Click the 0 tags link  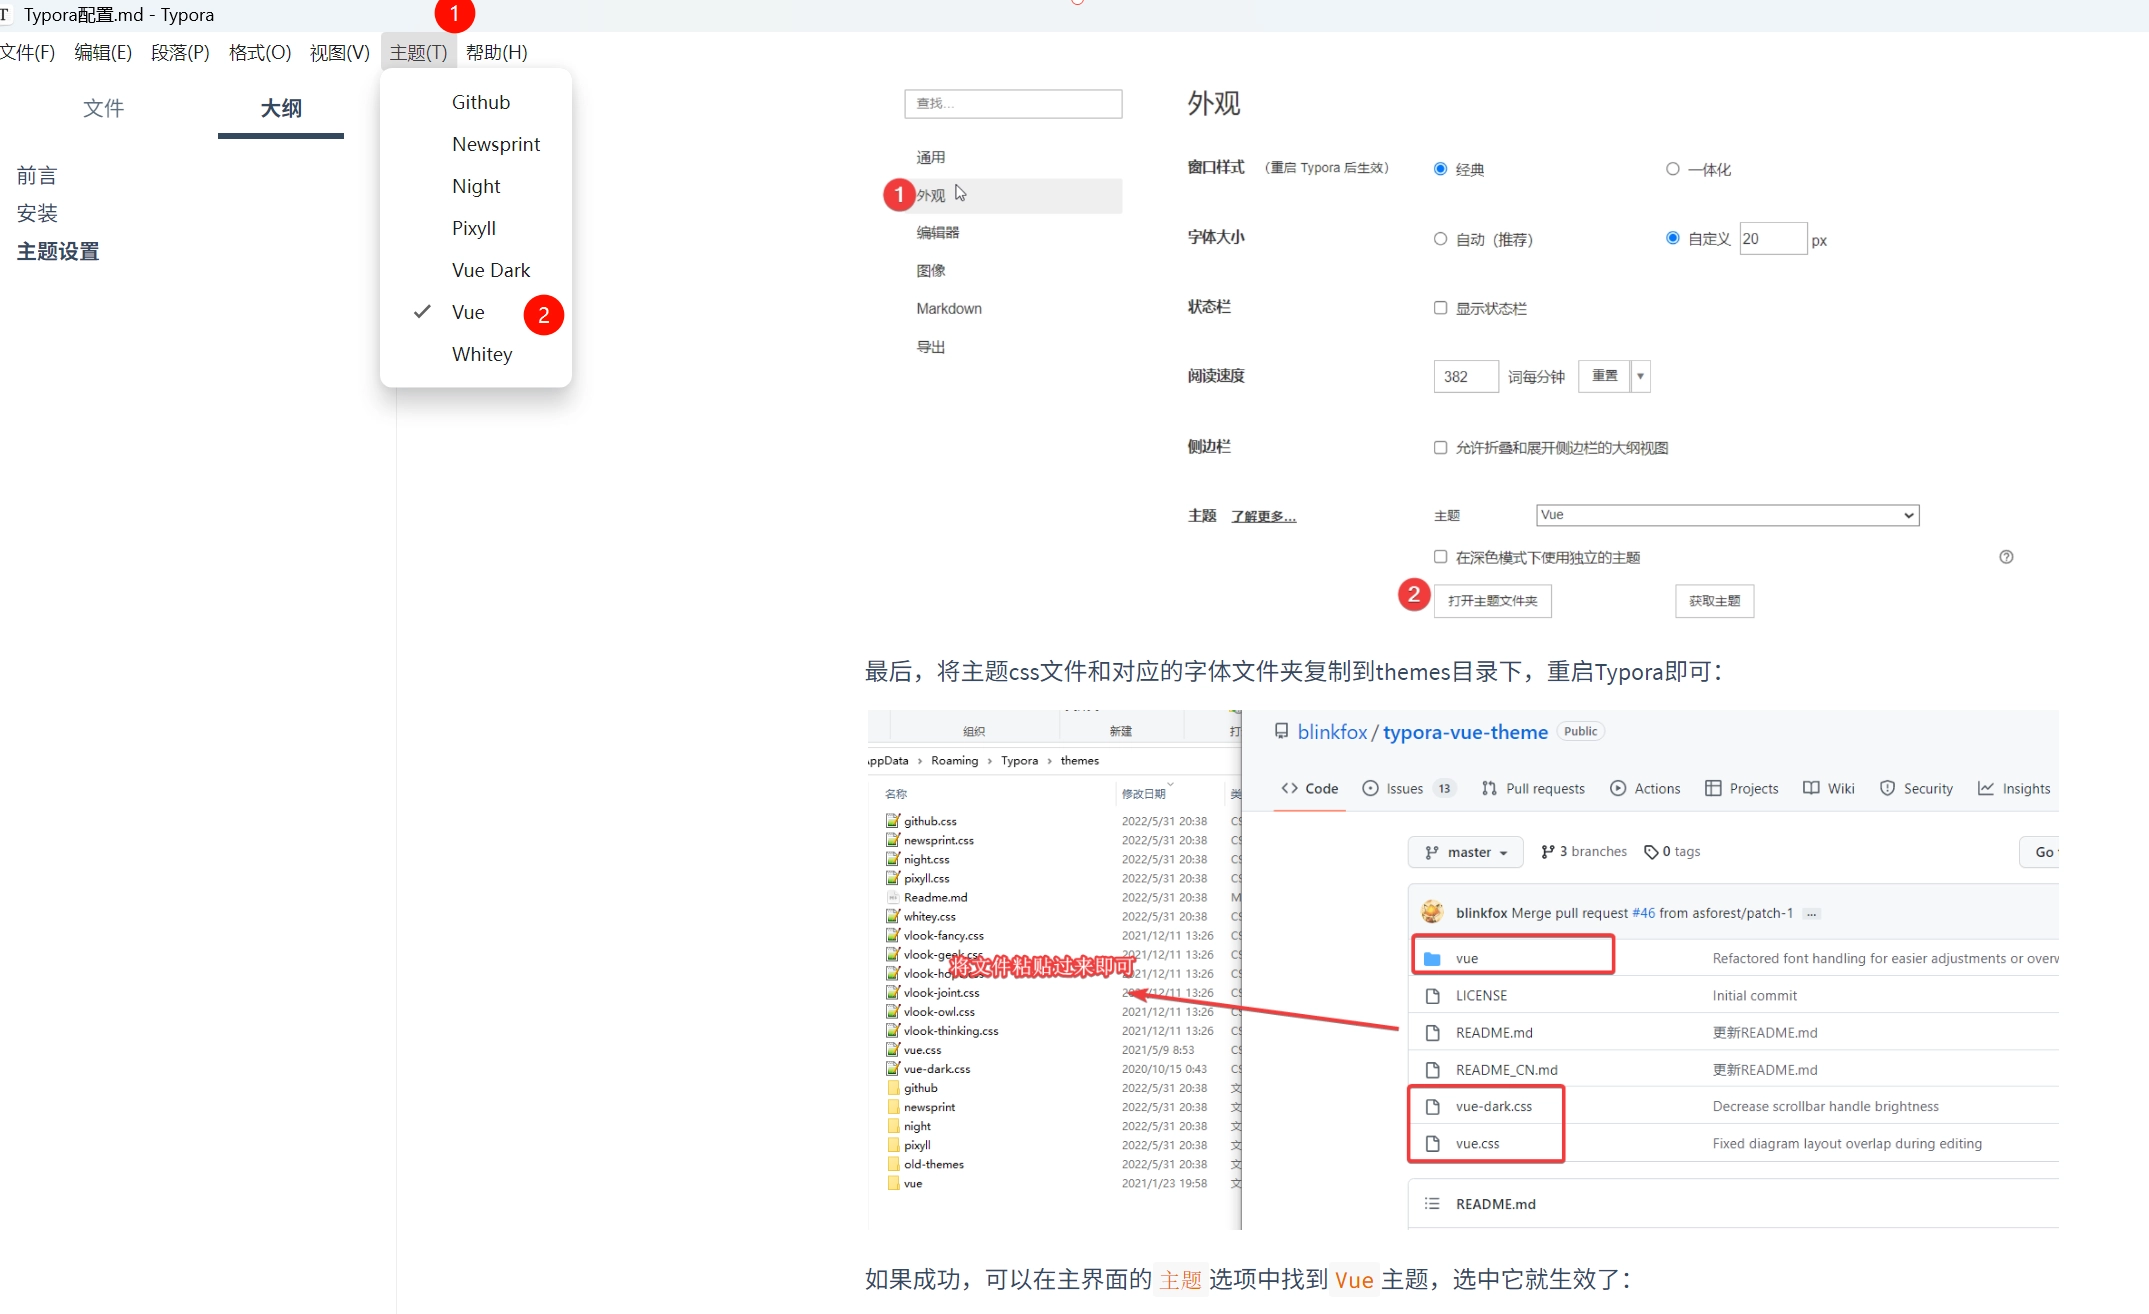(x=1672, y=851)
